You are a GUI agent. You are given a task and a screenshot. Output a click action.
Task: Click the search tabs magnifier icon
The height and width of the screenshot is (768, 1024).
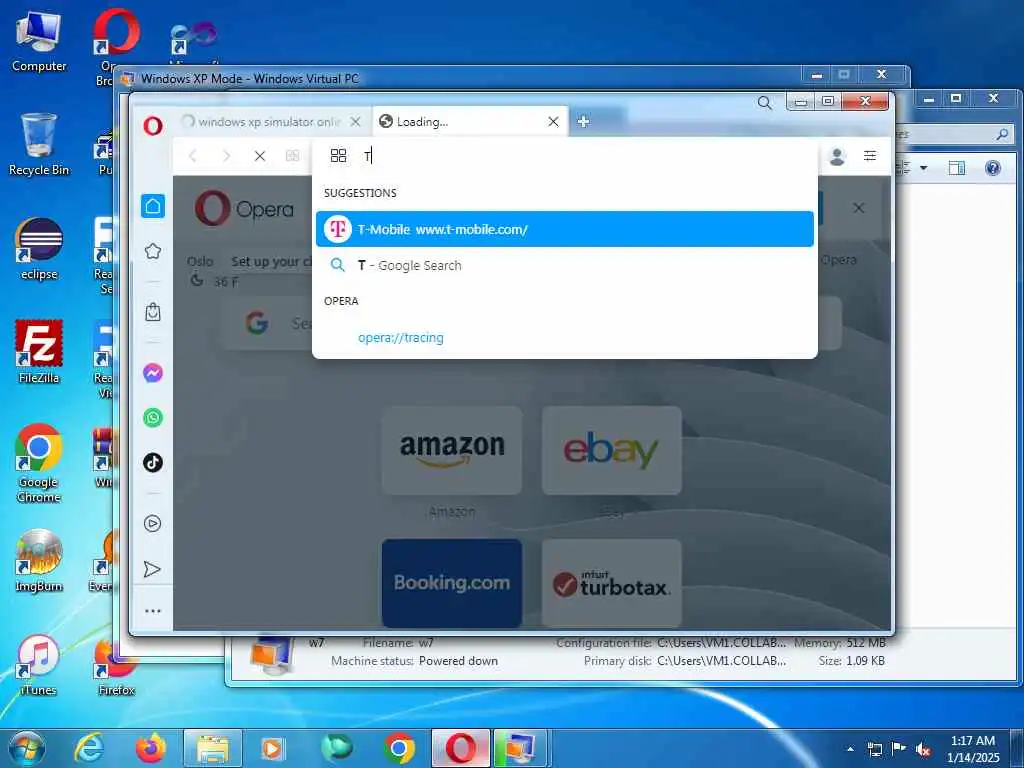tap(765, 103)
